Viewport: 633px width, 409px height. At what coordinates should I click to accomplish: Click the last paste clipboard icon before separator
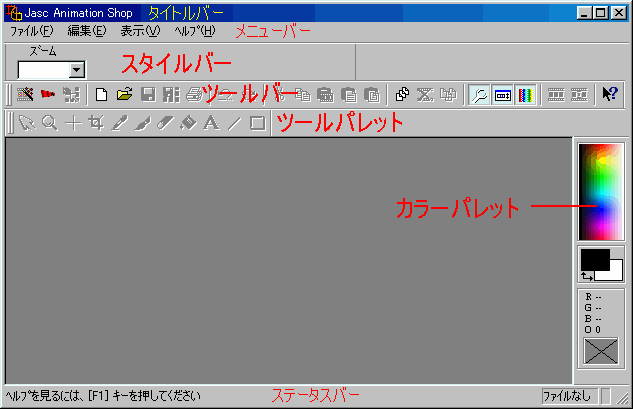click(x=372, y=95)
